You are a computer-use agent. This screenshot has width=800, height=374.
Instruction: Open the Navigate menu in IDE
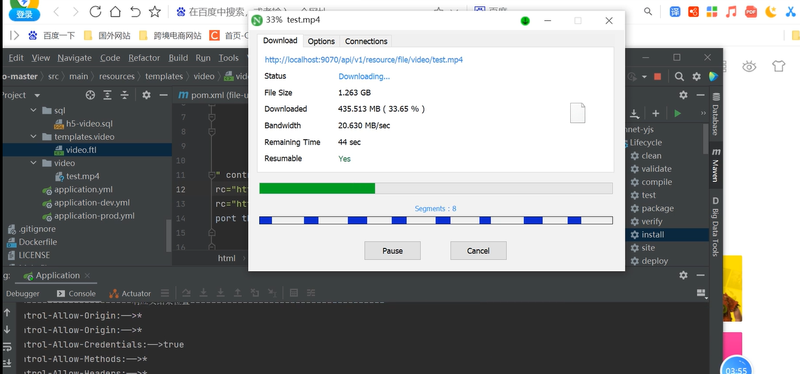74,58
